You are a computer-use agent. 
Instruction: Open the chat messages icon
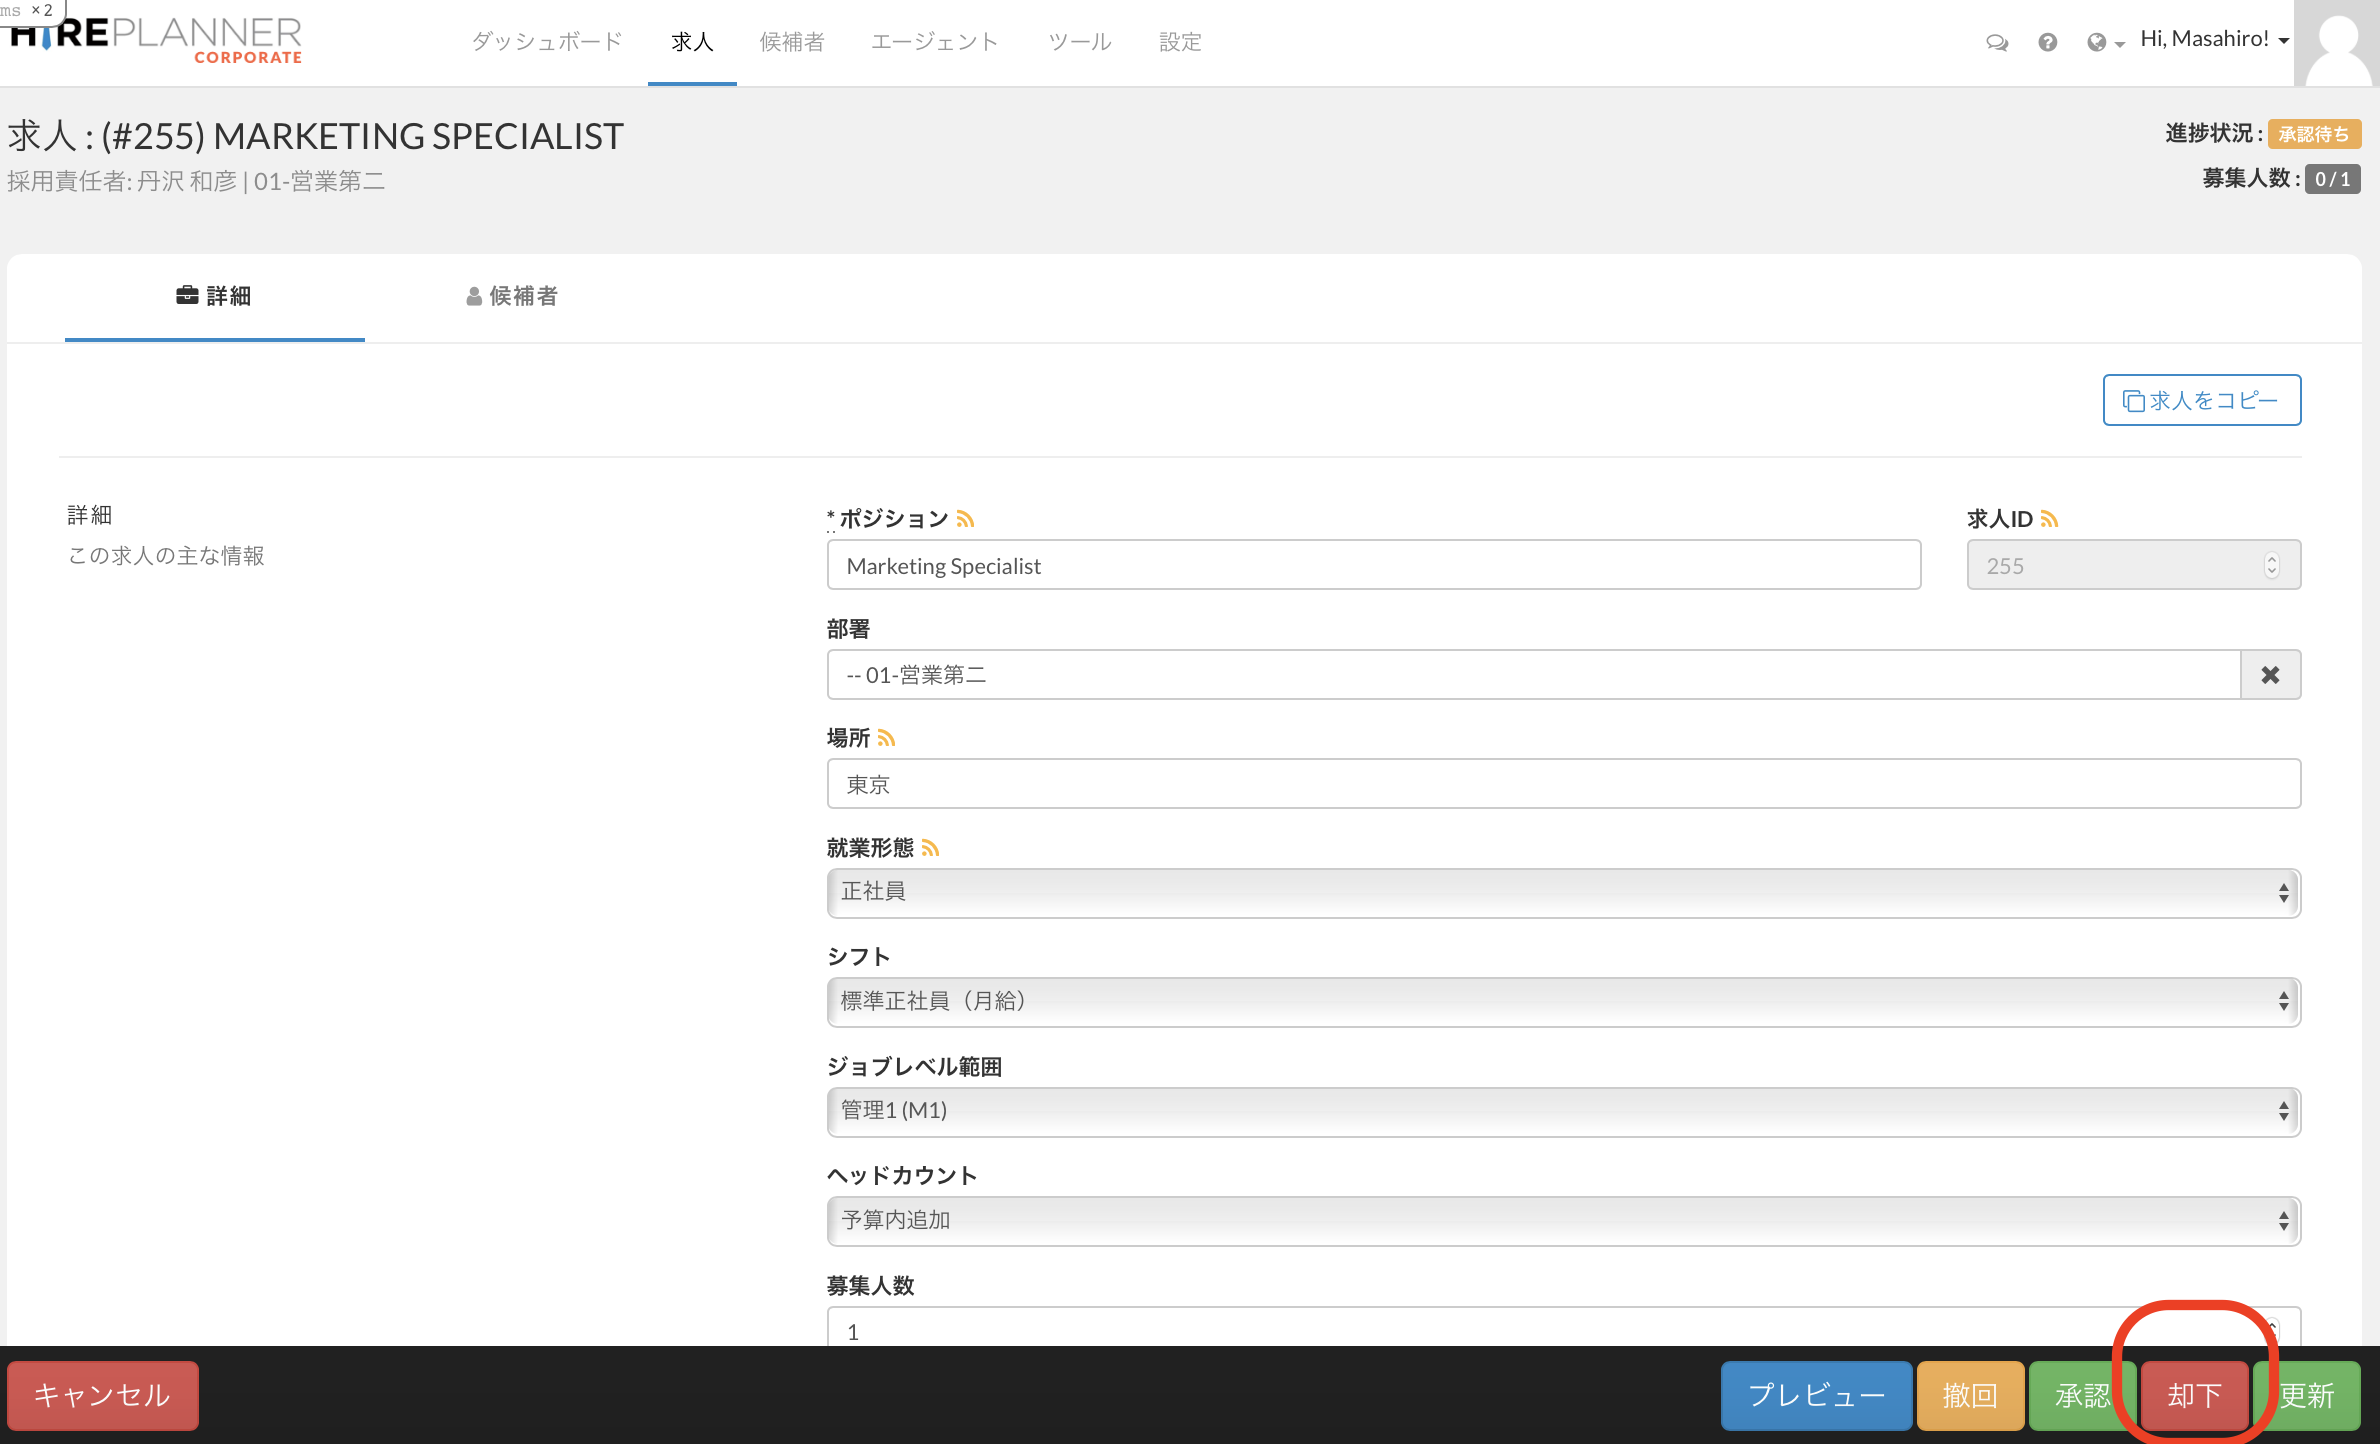pos(1996,42)
